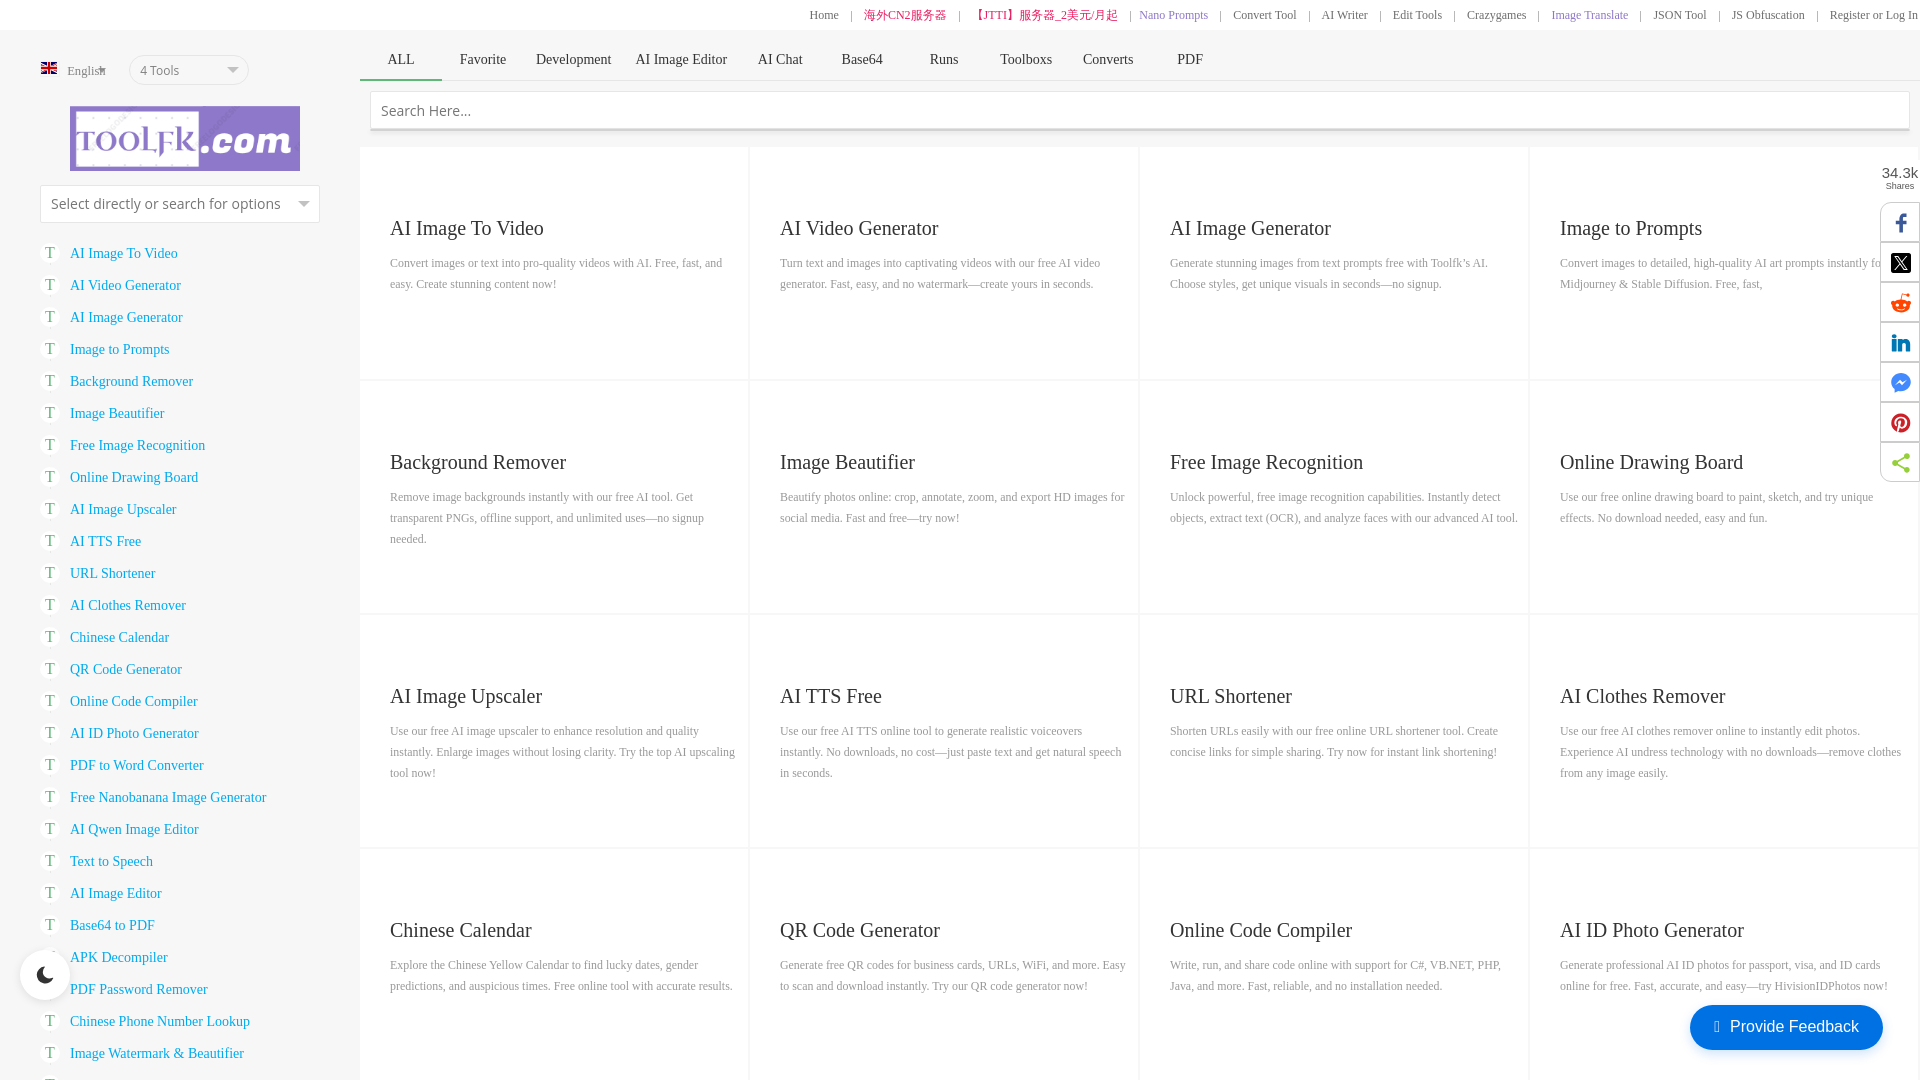Switch to the Development tab
The image size is (1920, 1080).
(x=573, y=60)
